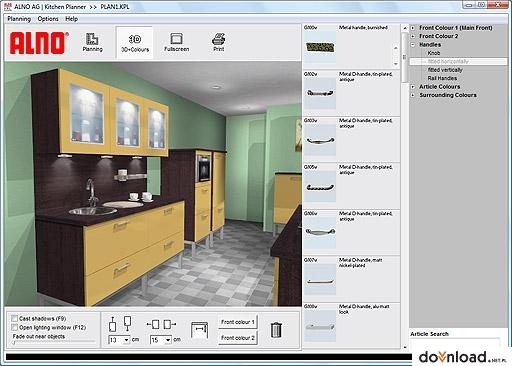
Task: Click the move handle up icon
Action: coord(112,324)
